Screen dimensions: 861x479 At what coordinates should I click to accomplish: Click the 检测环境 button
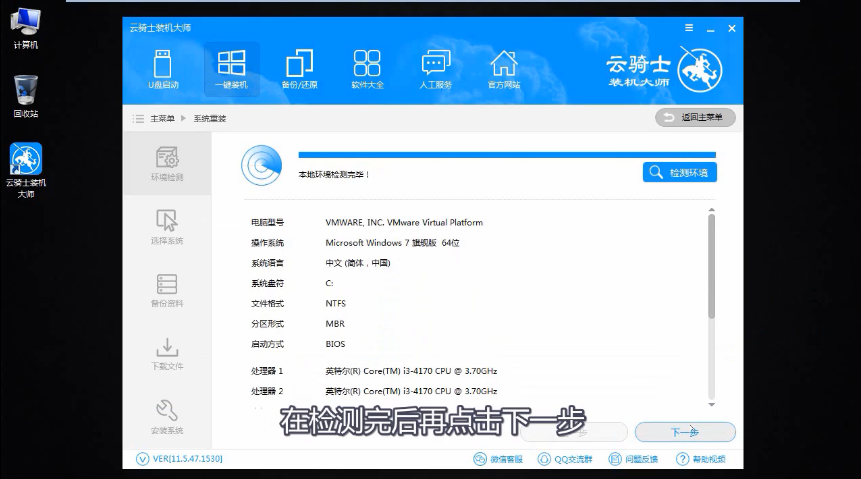(680, 172)
